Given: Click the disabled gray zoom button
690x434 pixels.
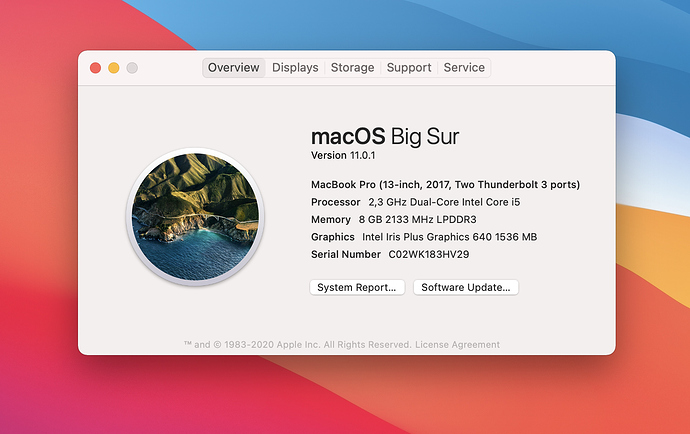Looking at the screenshot, I should tap(132, 68).
